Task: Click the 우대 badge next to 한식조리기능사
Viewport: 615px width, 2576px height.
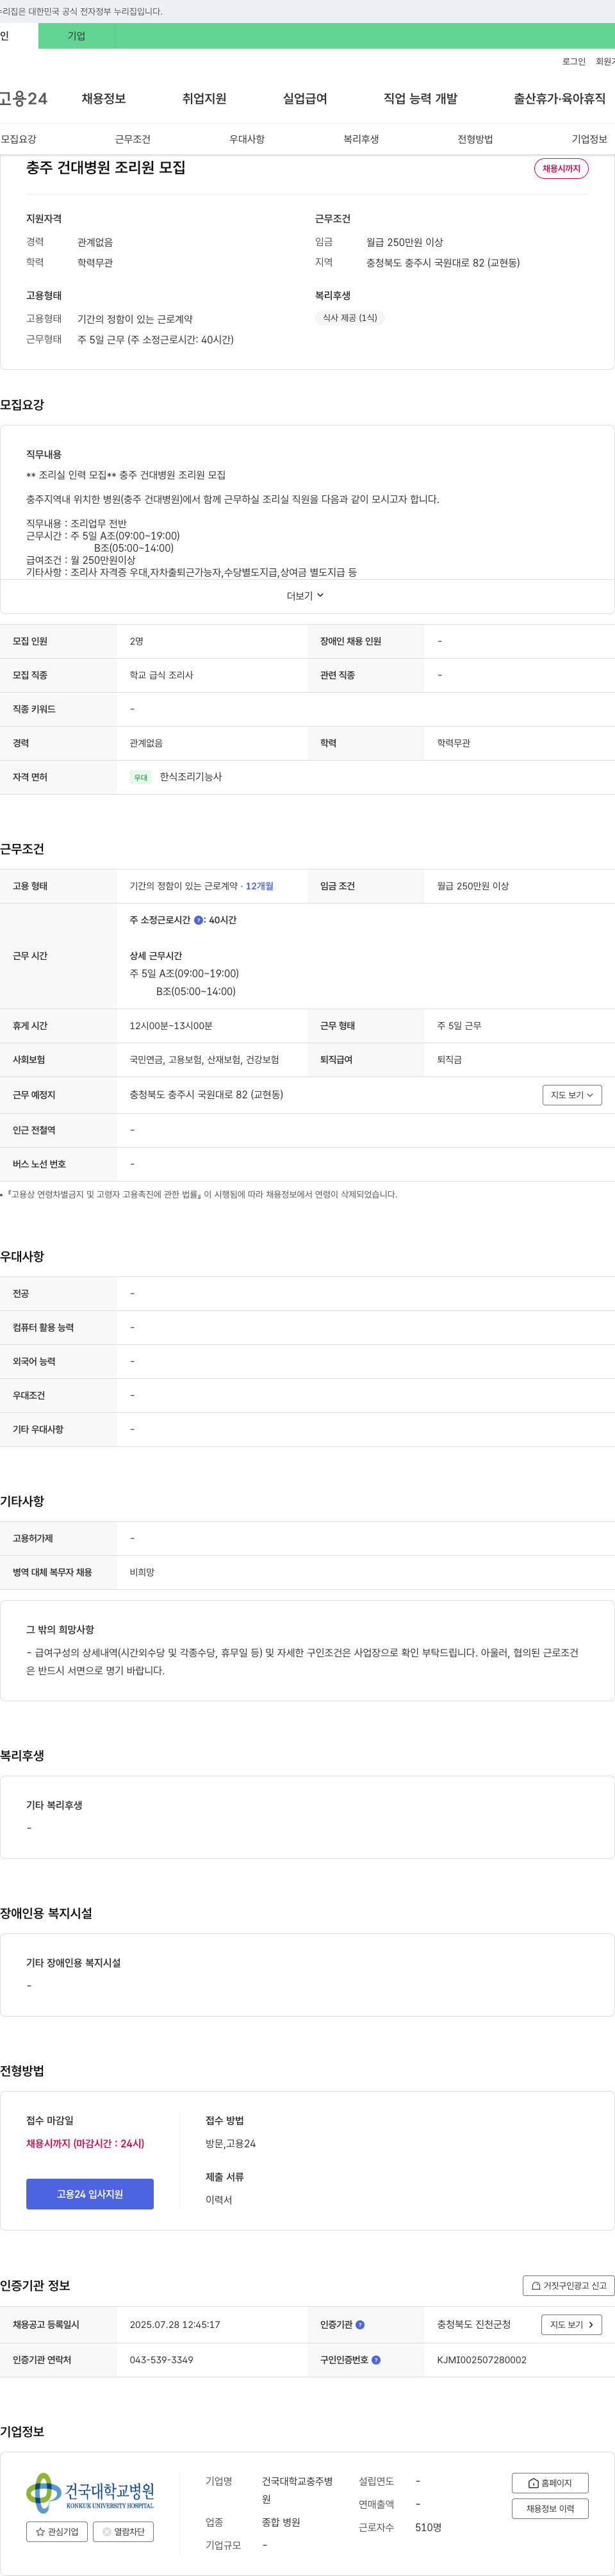Action: coord(141,777)
